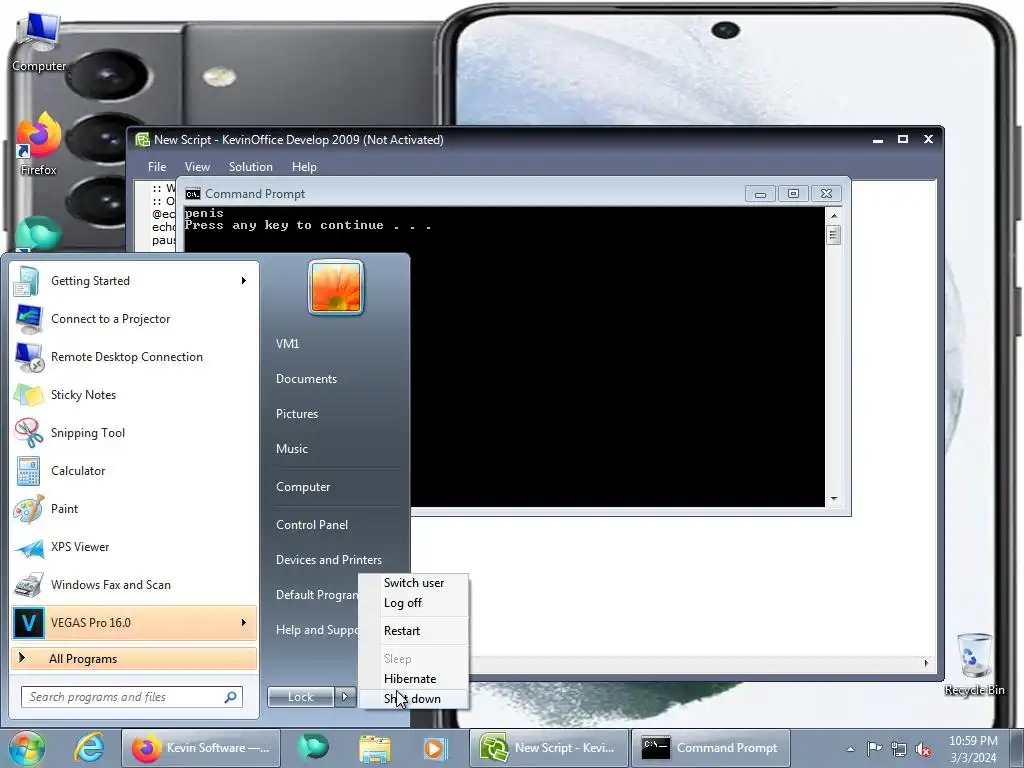Open Remote Desktop Connection
Image resolution: width=1024 pixels, height=768 pixels.
(x=134, y=357)
